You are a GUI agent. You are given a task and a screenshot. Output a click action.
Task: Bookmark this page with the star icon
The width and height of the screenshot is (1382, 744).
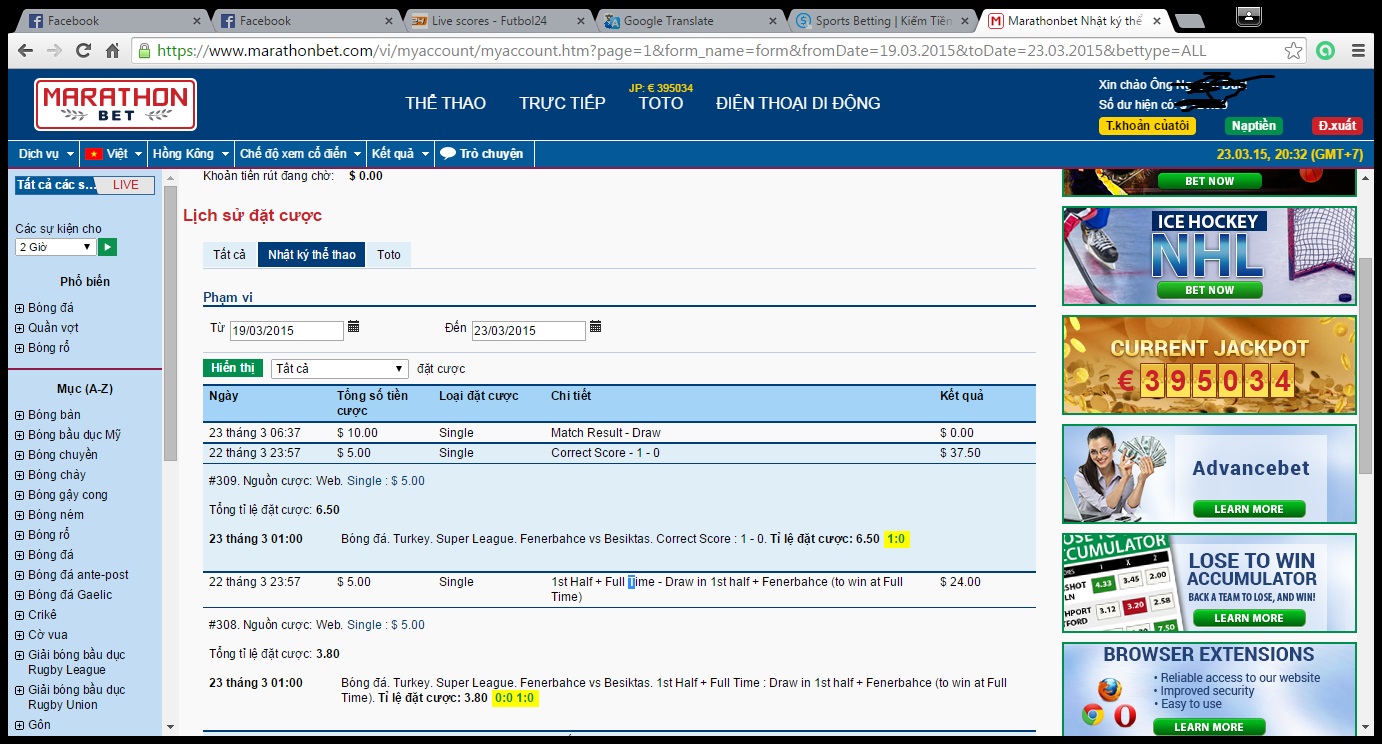1294,51
